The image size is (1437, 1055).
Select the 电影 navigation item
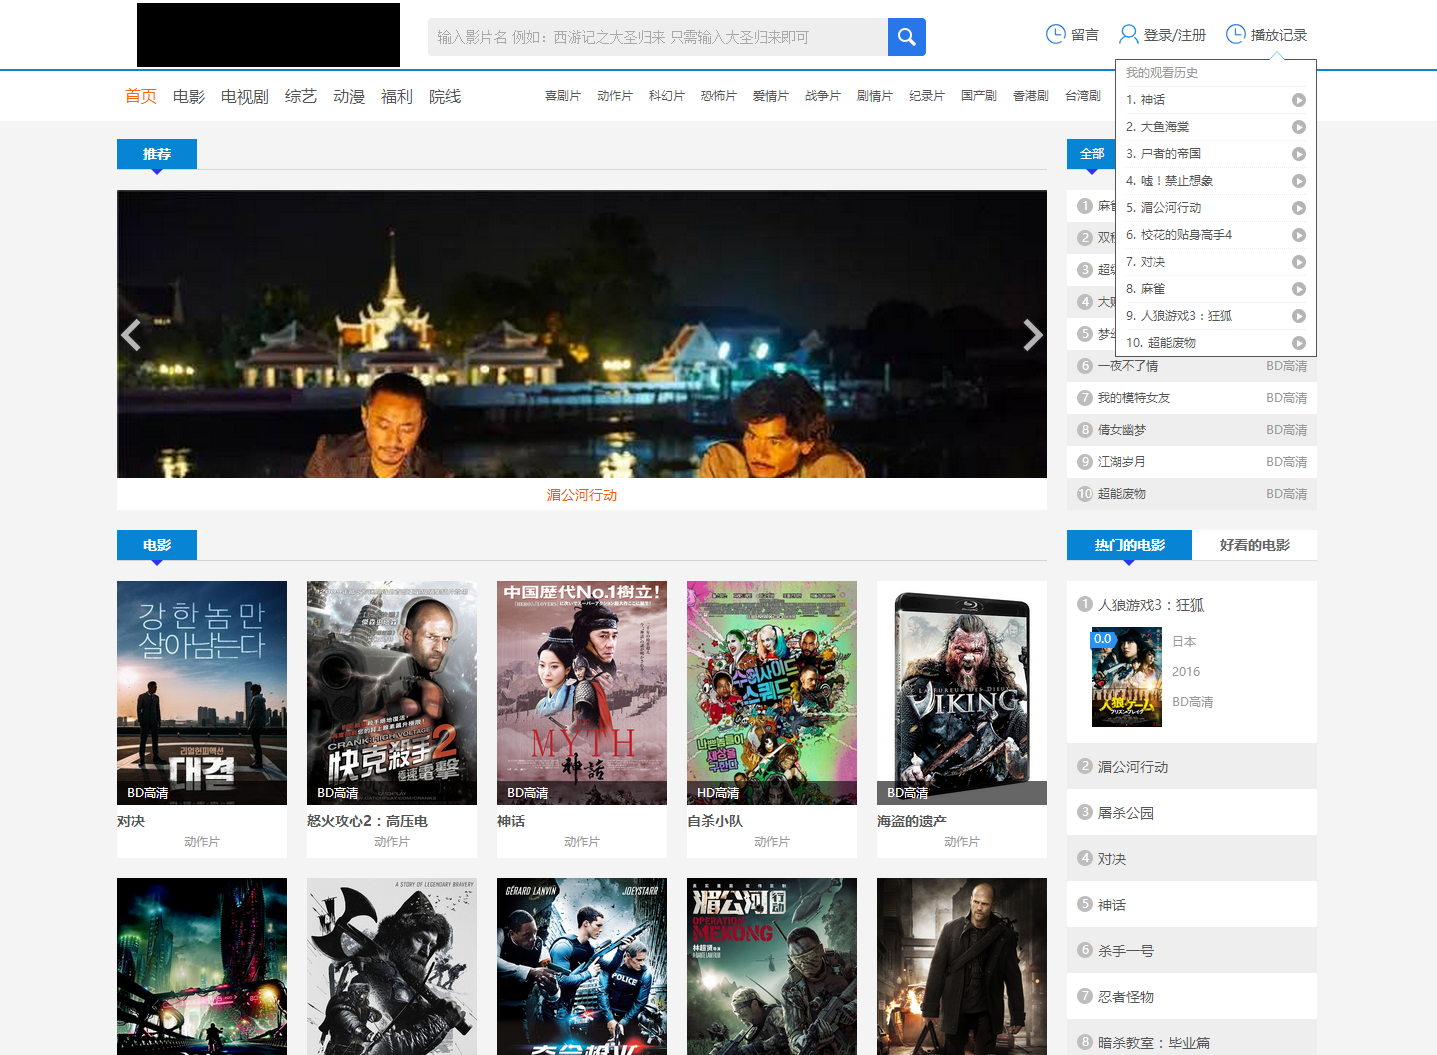tap(189, 96)
